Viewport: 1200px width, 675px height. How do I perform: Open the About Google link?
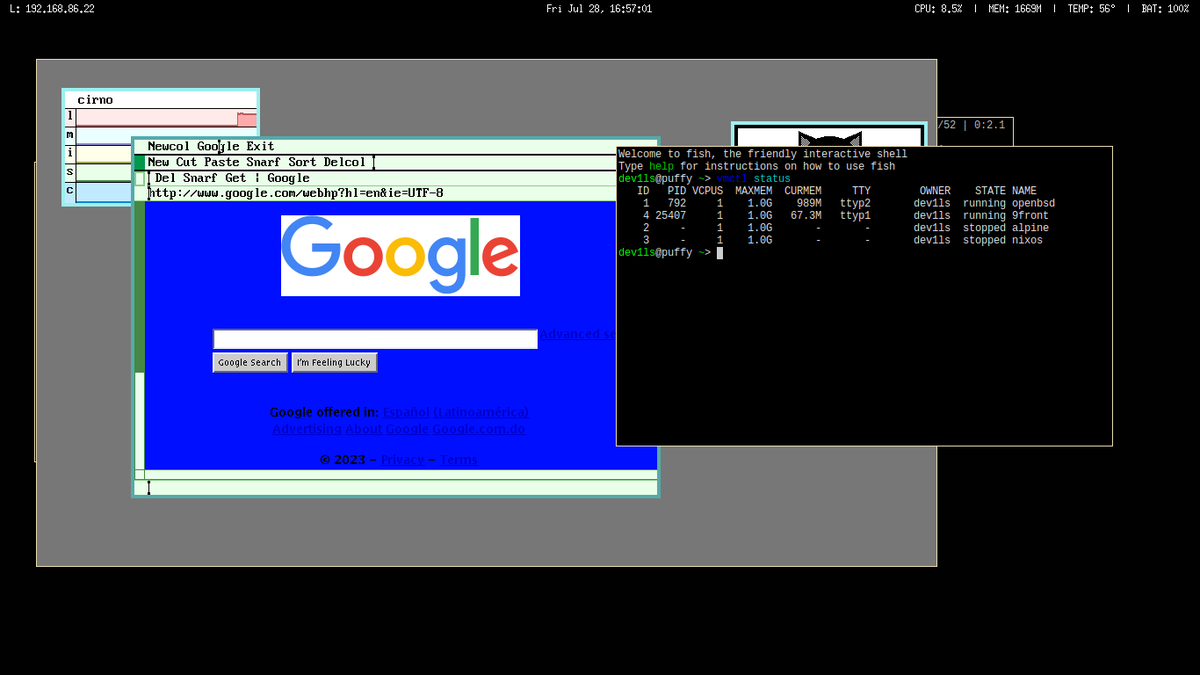(x=387, y=429)
